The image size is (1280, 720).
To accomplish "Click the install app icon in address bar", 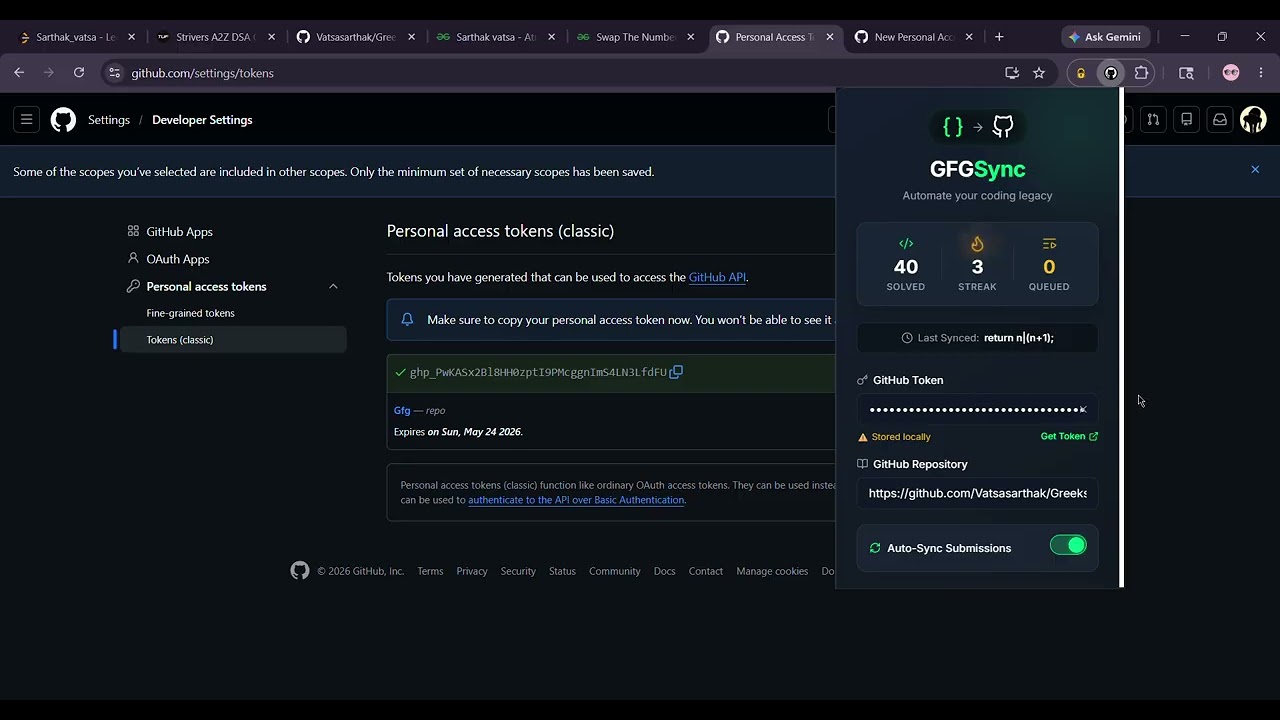I will (1012, 73).
